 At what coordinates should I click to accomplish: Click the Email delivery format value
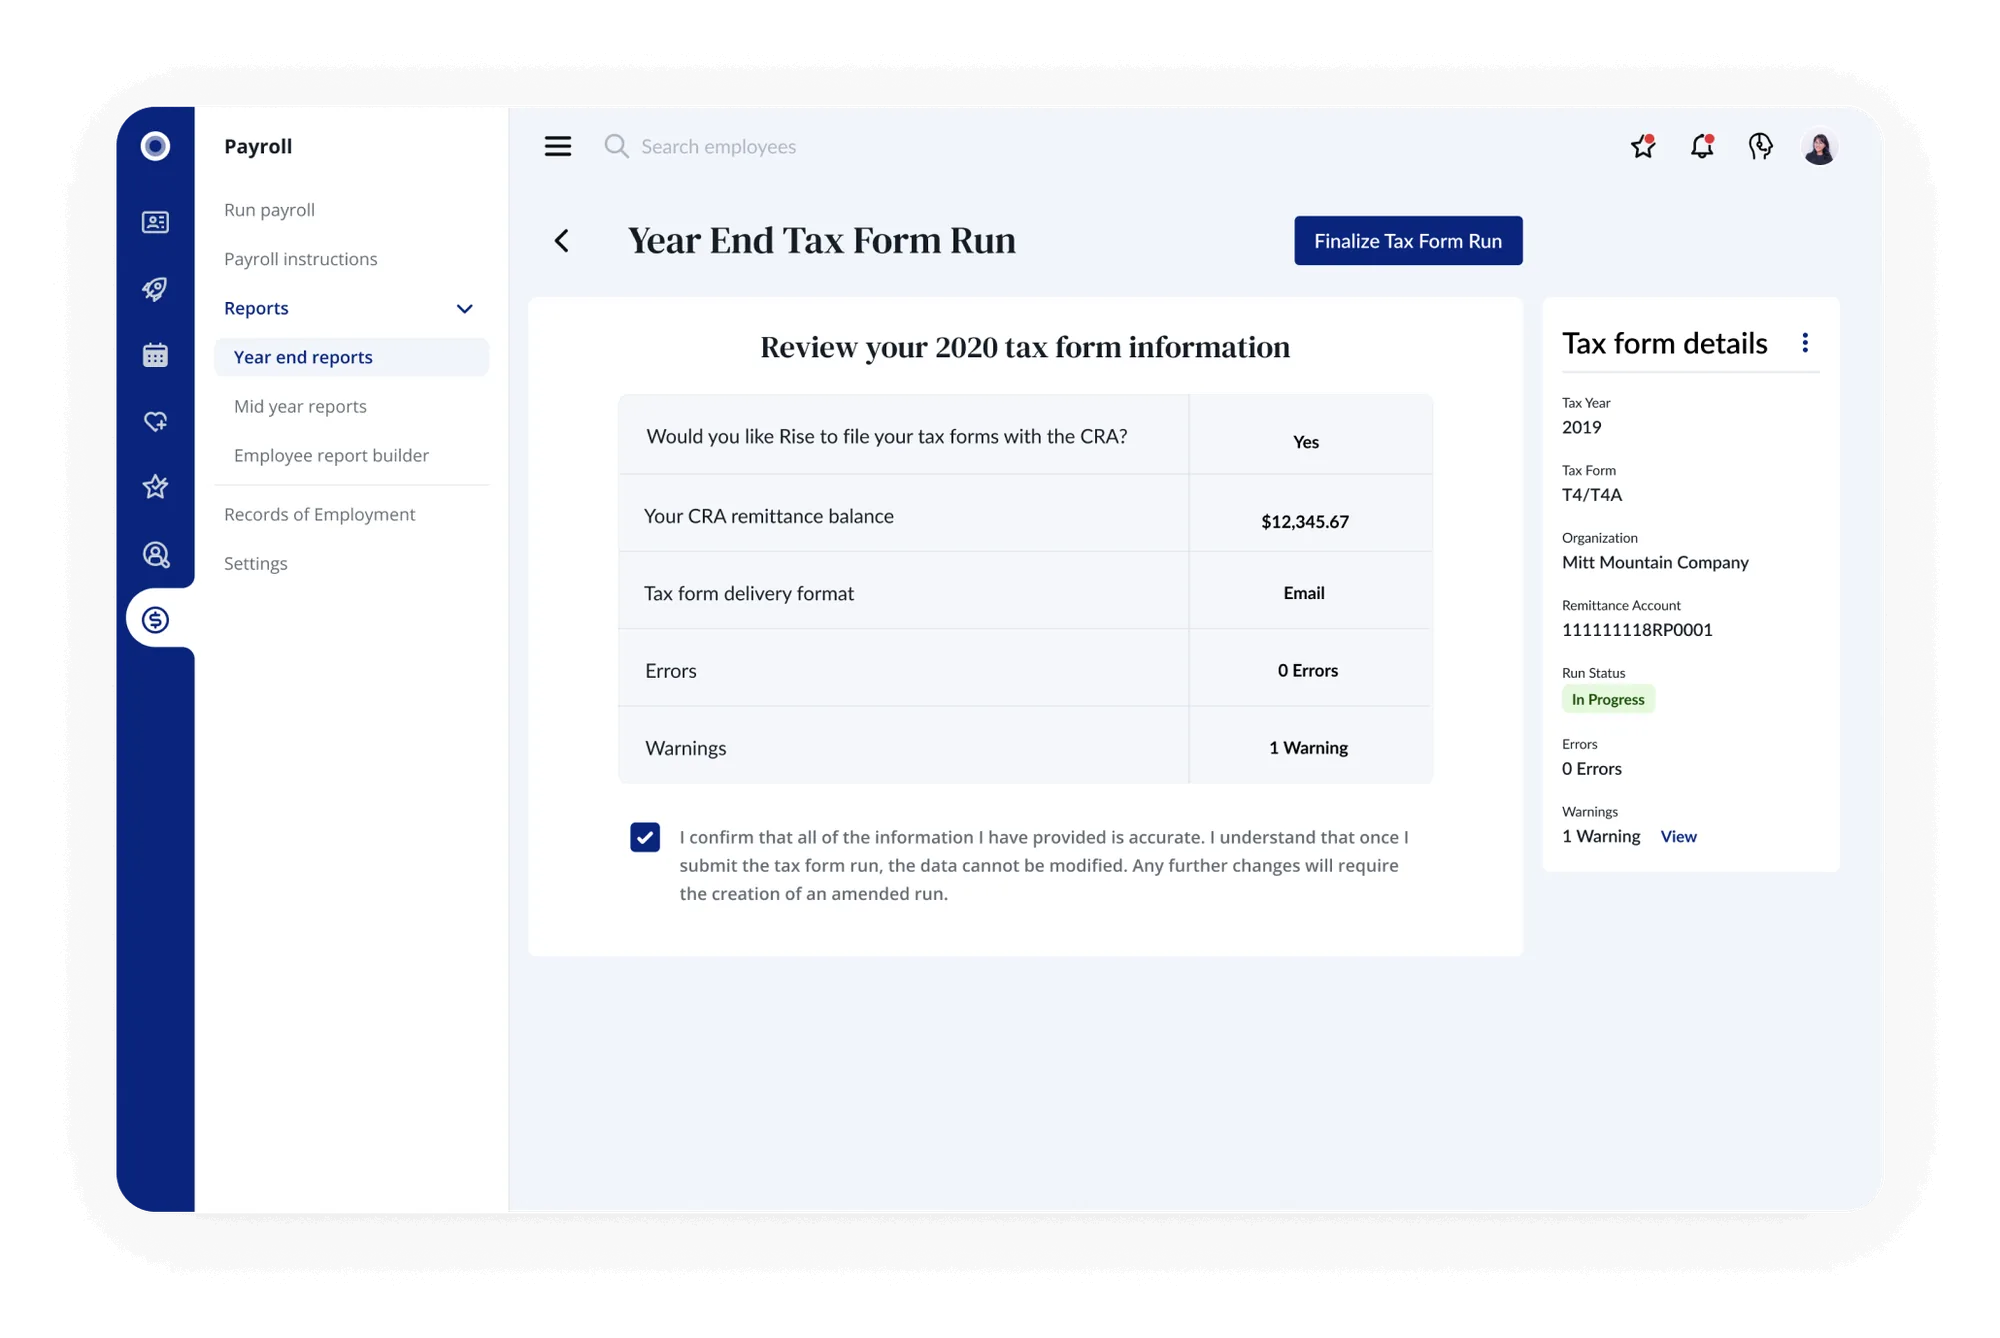pos(1304,593)
